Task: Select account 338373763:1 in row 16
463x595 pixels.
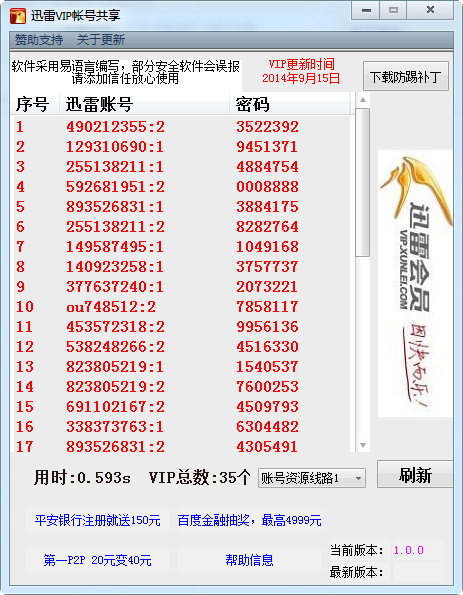Action: tap(115, 427)
